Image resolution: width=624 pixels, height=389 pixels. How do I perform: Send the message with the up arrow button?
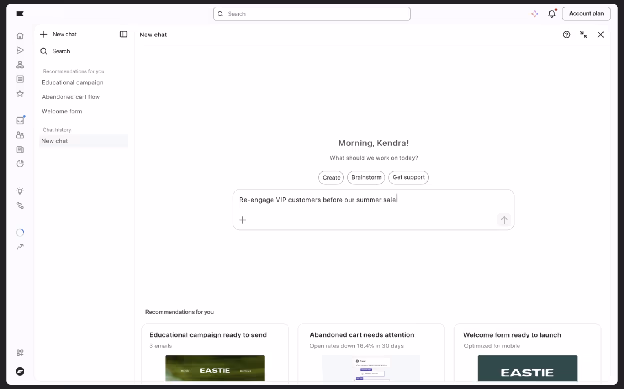[x=504, y=220]
